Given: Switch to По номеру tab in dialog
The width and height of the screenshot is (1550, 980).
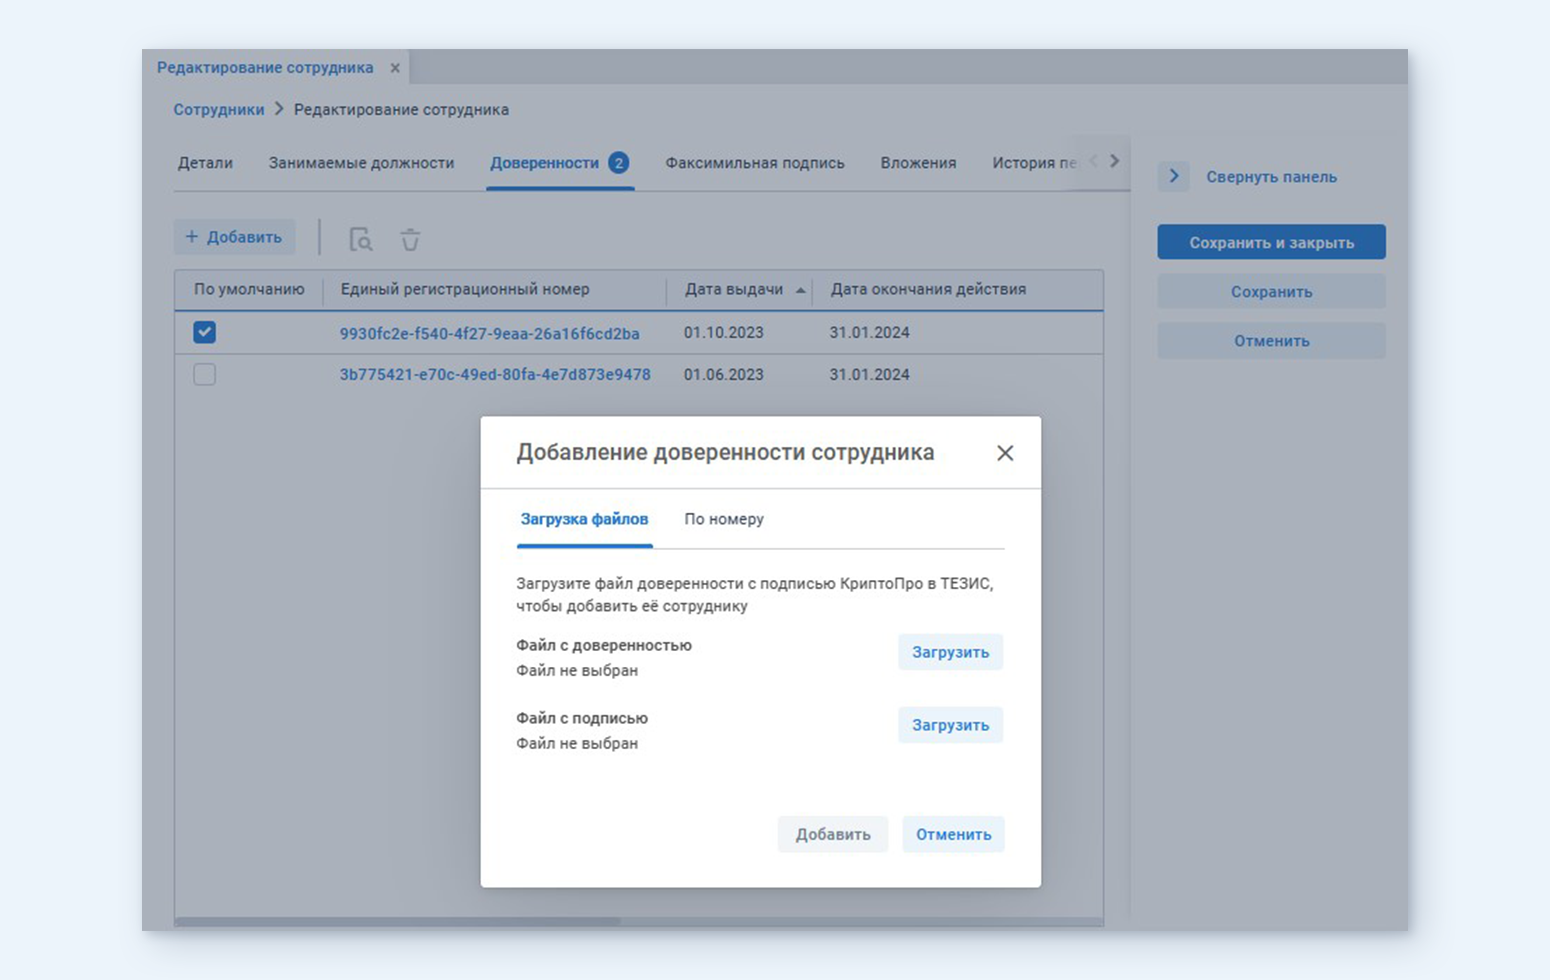Looking at the screenshot, I should coord(724,519).
